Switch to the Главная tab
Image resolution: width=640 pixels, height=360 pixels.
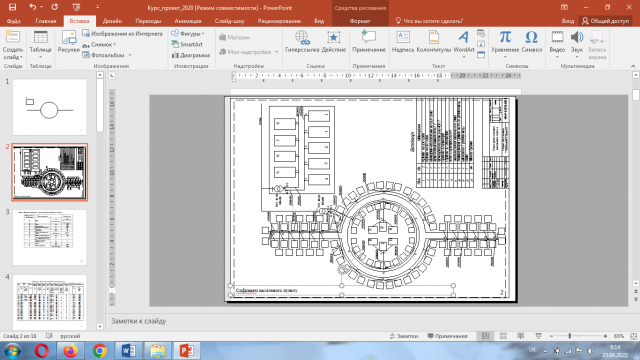tap(46, 21)
